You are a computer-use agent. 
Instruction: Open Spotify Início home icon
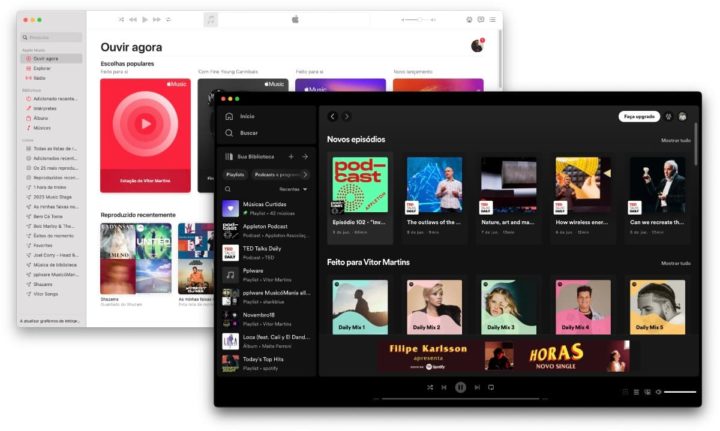point(229,116)
